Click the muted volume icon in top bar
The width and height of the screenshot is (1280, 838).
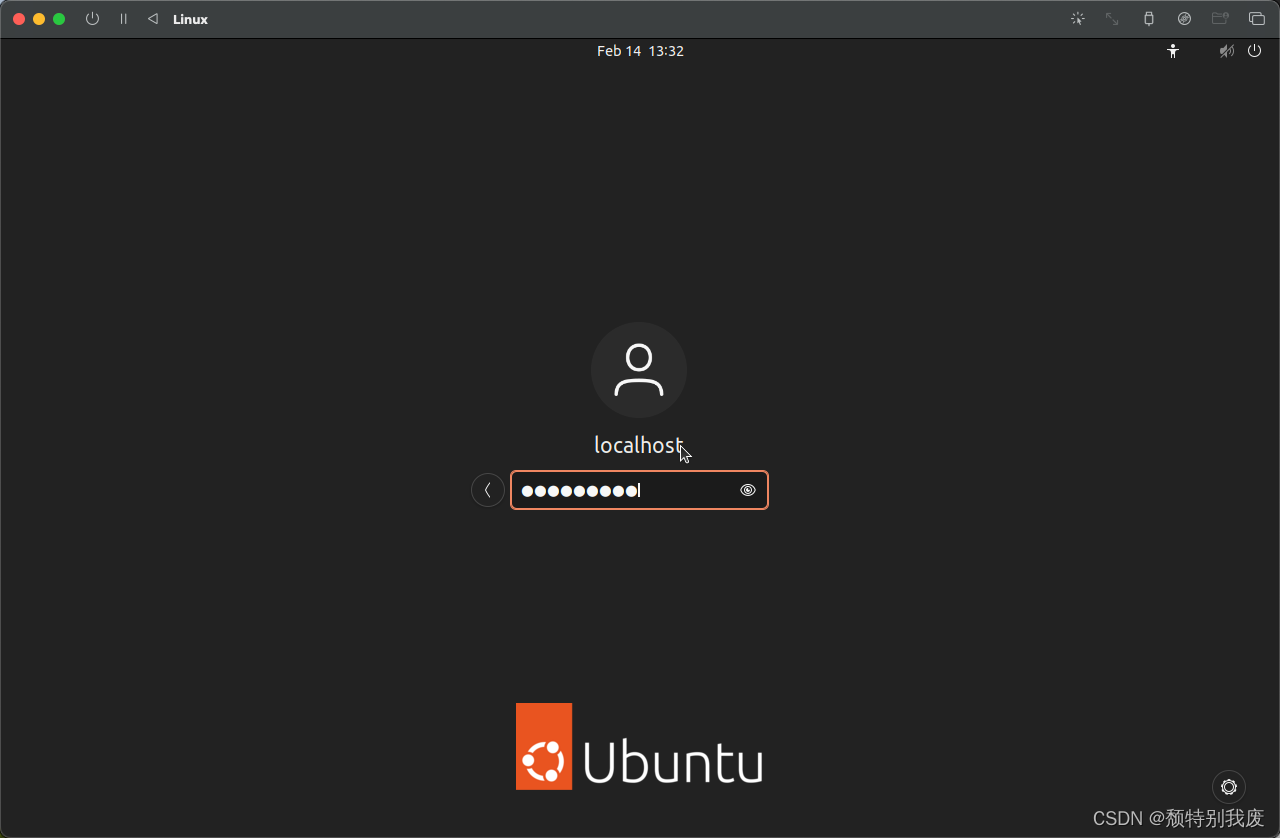tap(1227, 51)
